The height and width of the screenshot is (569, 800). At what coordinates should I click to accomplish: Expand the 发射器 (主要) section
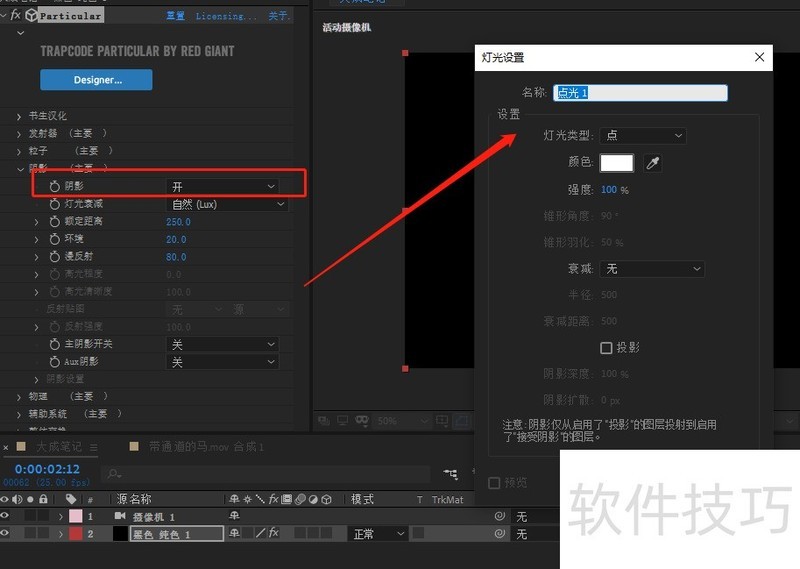19,133
